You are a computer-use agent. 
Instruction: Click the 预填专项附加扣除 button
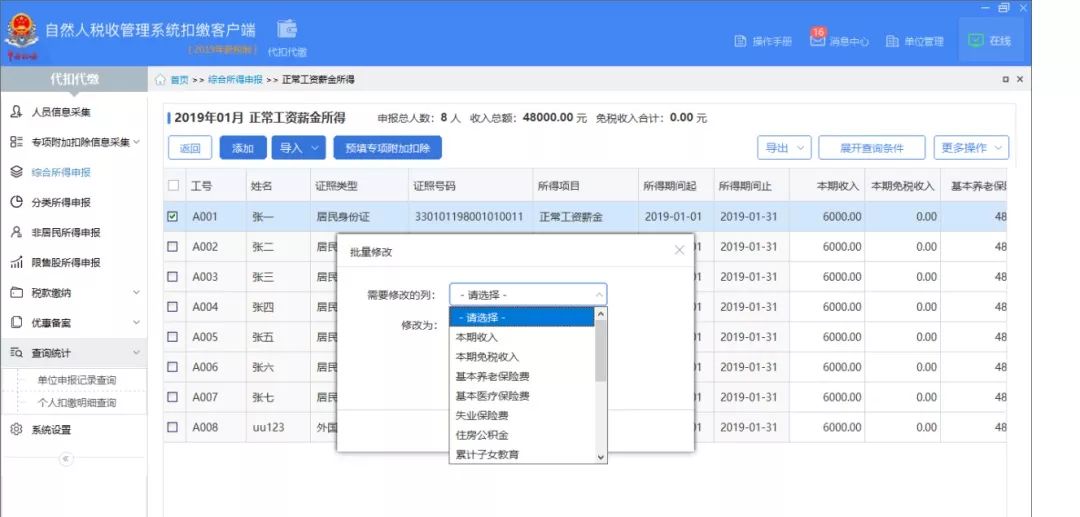[x=387, y=148]
